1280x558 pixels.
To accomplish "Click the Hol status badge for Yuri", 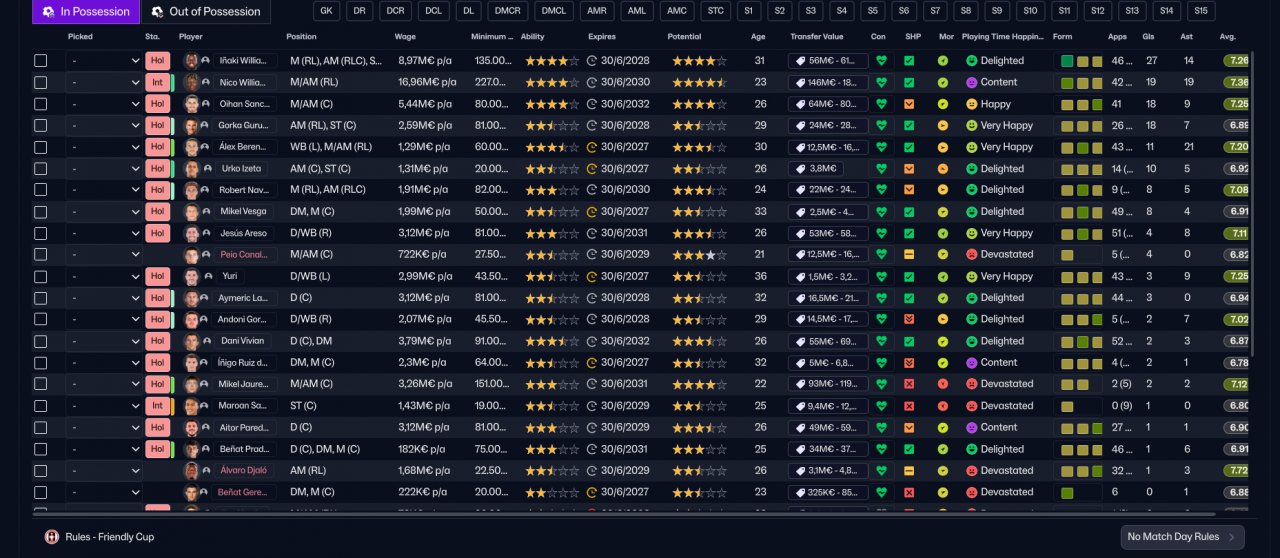I will [x=157, y=277].
